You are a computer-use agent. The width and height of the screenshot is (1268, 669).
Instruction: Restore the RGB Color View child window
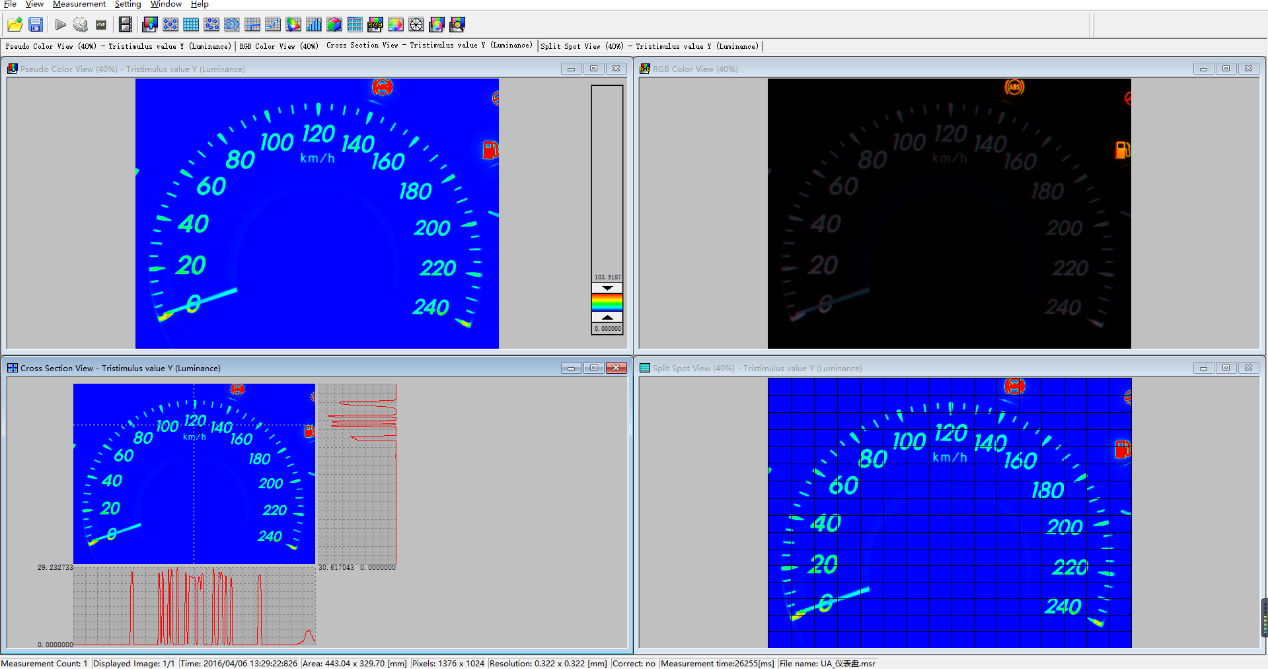1226,68
